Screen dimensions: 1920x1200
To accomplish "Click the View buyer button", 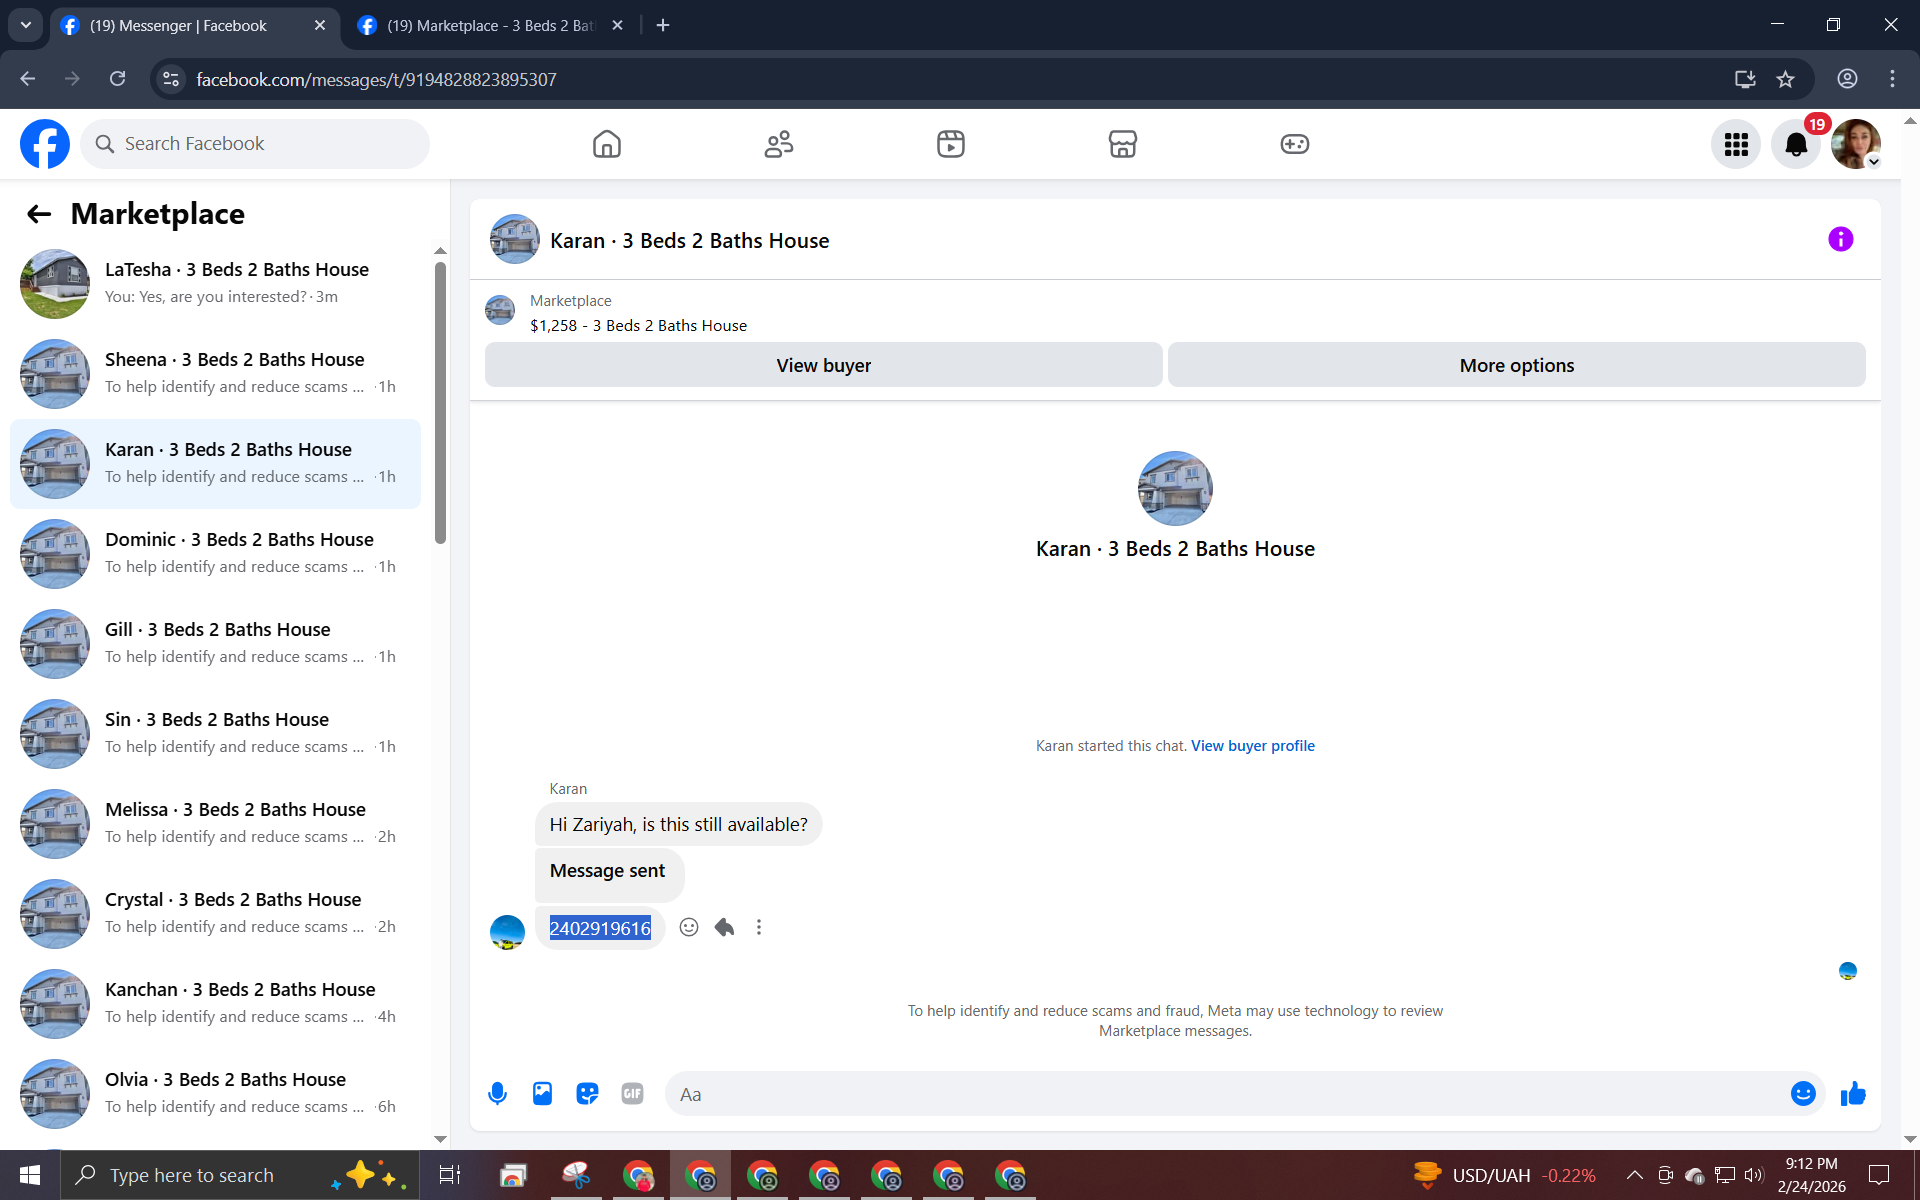I will pos(823,365).
